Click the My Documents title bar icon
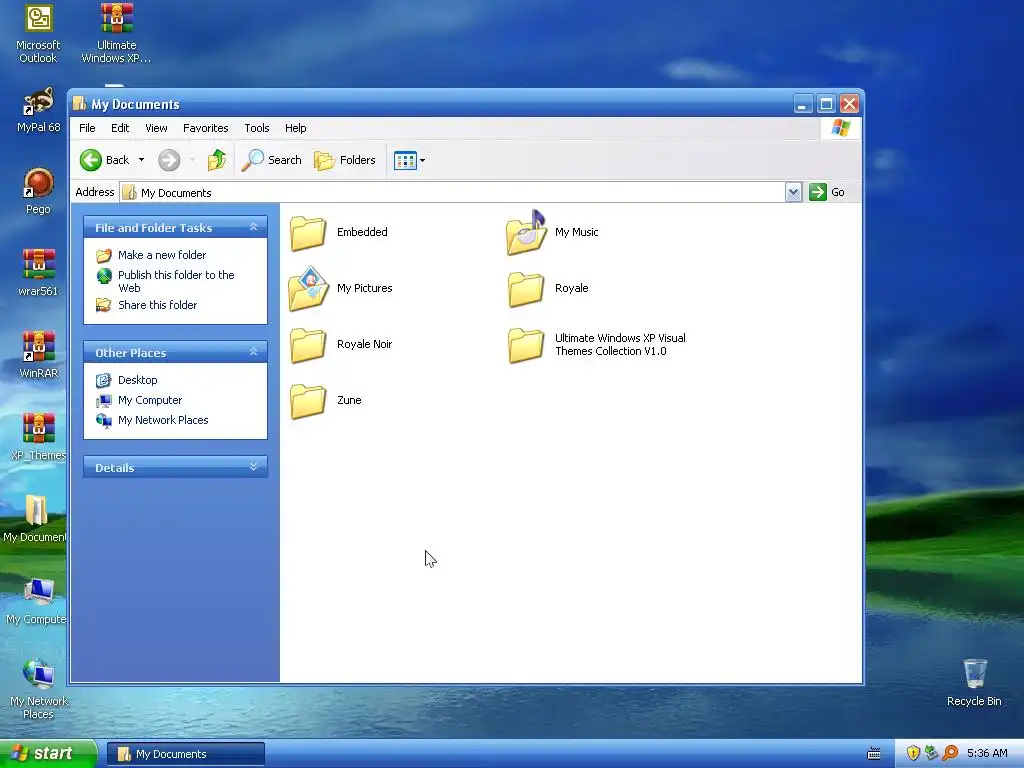The width and height of the screenshot is (1024, 768). click(x=79, y=104)
